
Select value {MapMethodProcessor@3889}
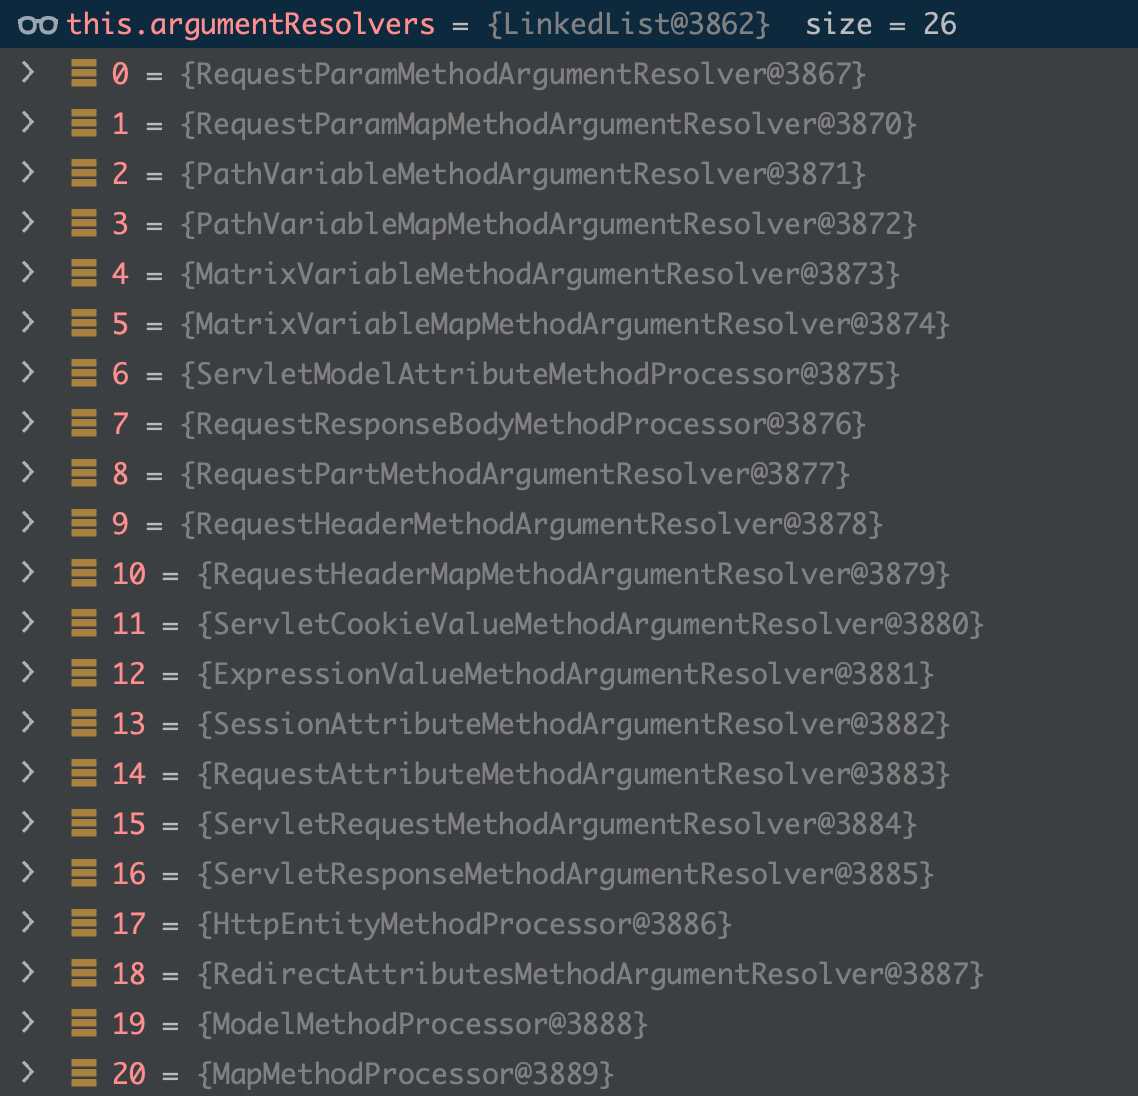(x=406, y=1074)
